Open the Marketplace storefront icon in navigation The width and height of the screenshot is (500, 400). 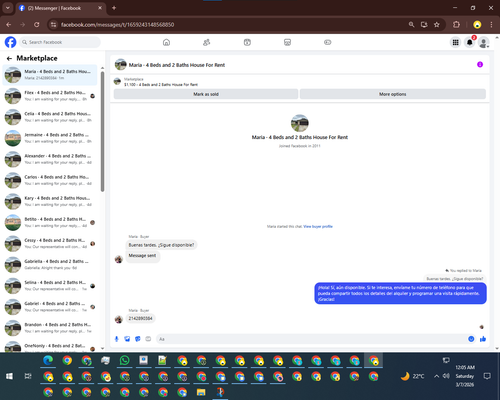(x=287, y=42)
